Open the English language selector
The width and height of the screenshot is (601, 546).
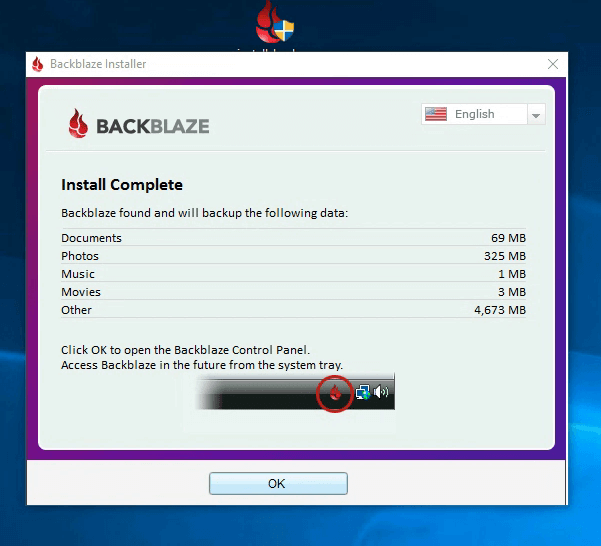(x=474, y=115)
